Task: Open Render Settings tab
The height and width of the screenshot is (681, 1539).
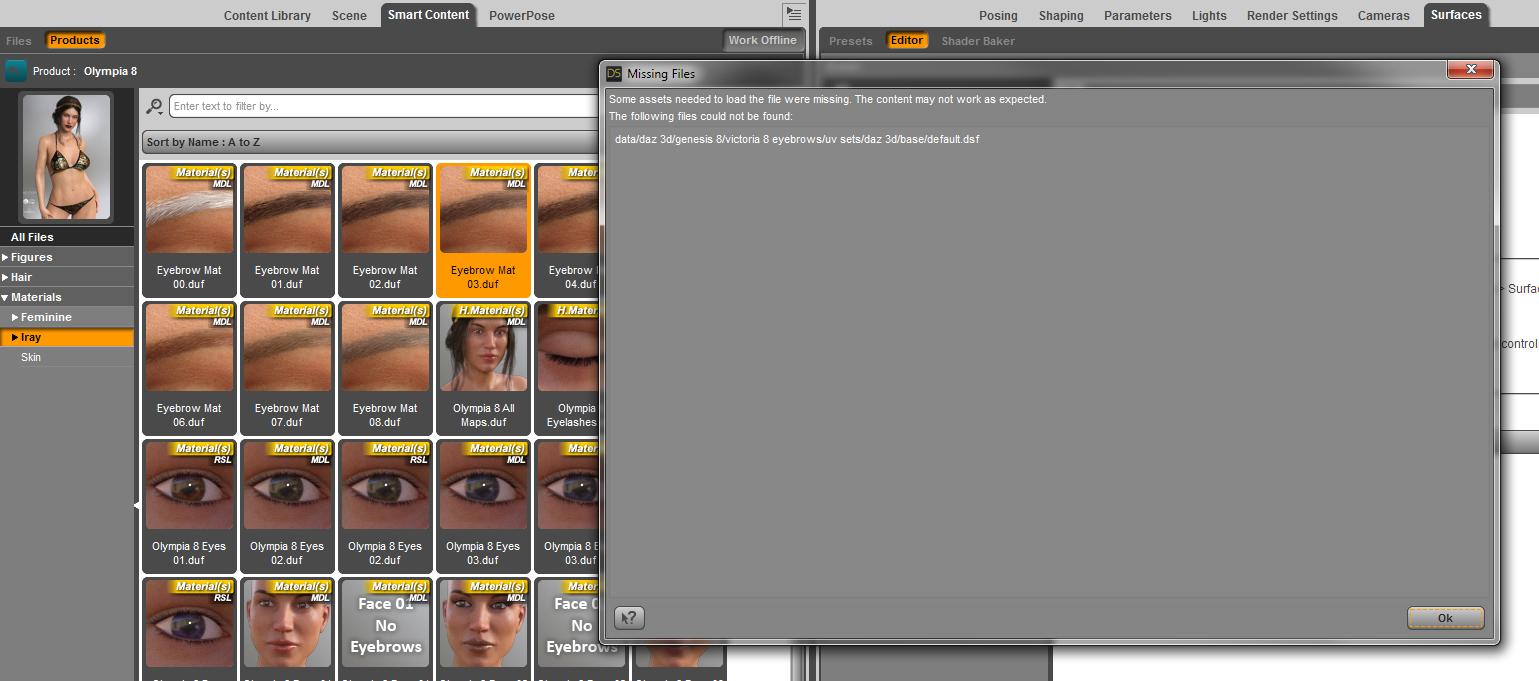Action: click(1292, 15)
